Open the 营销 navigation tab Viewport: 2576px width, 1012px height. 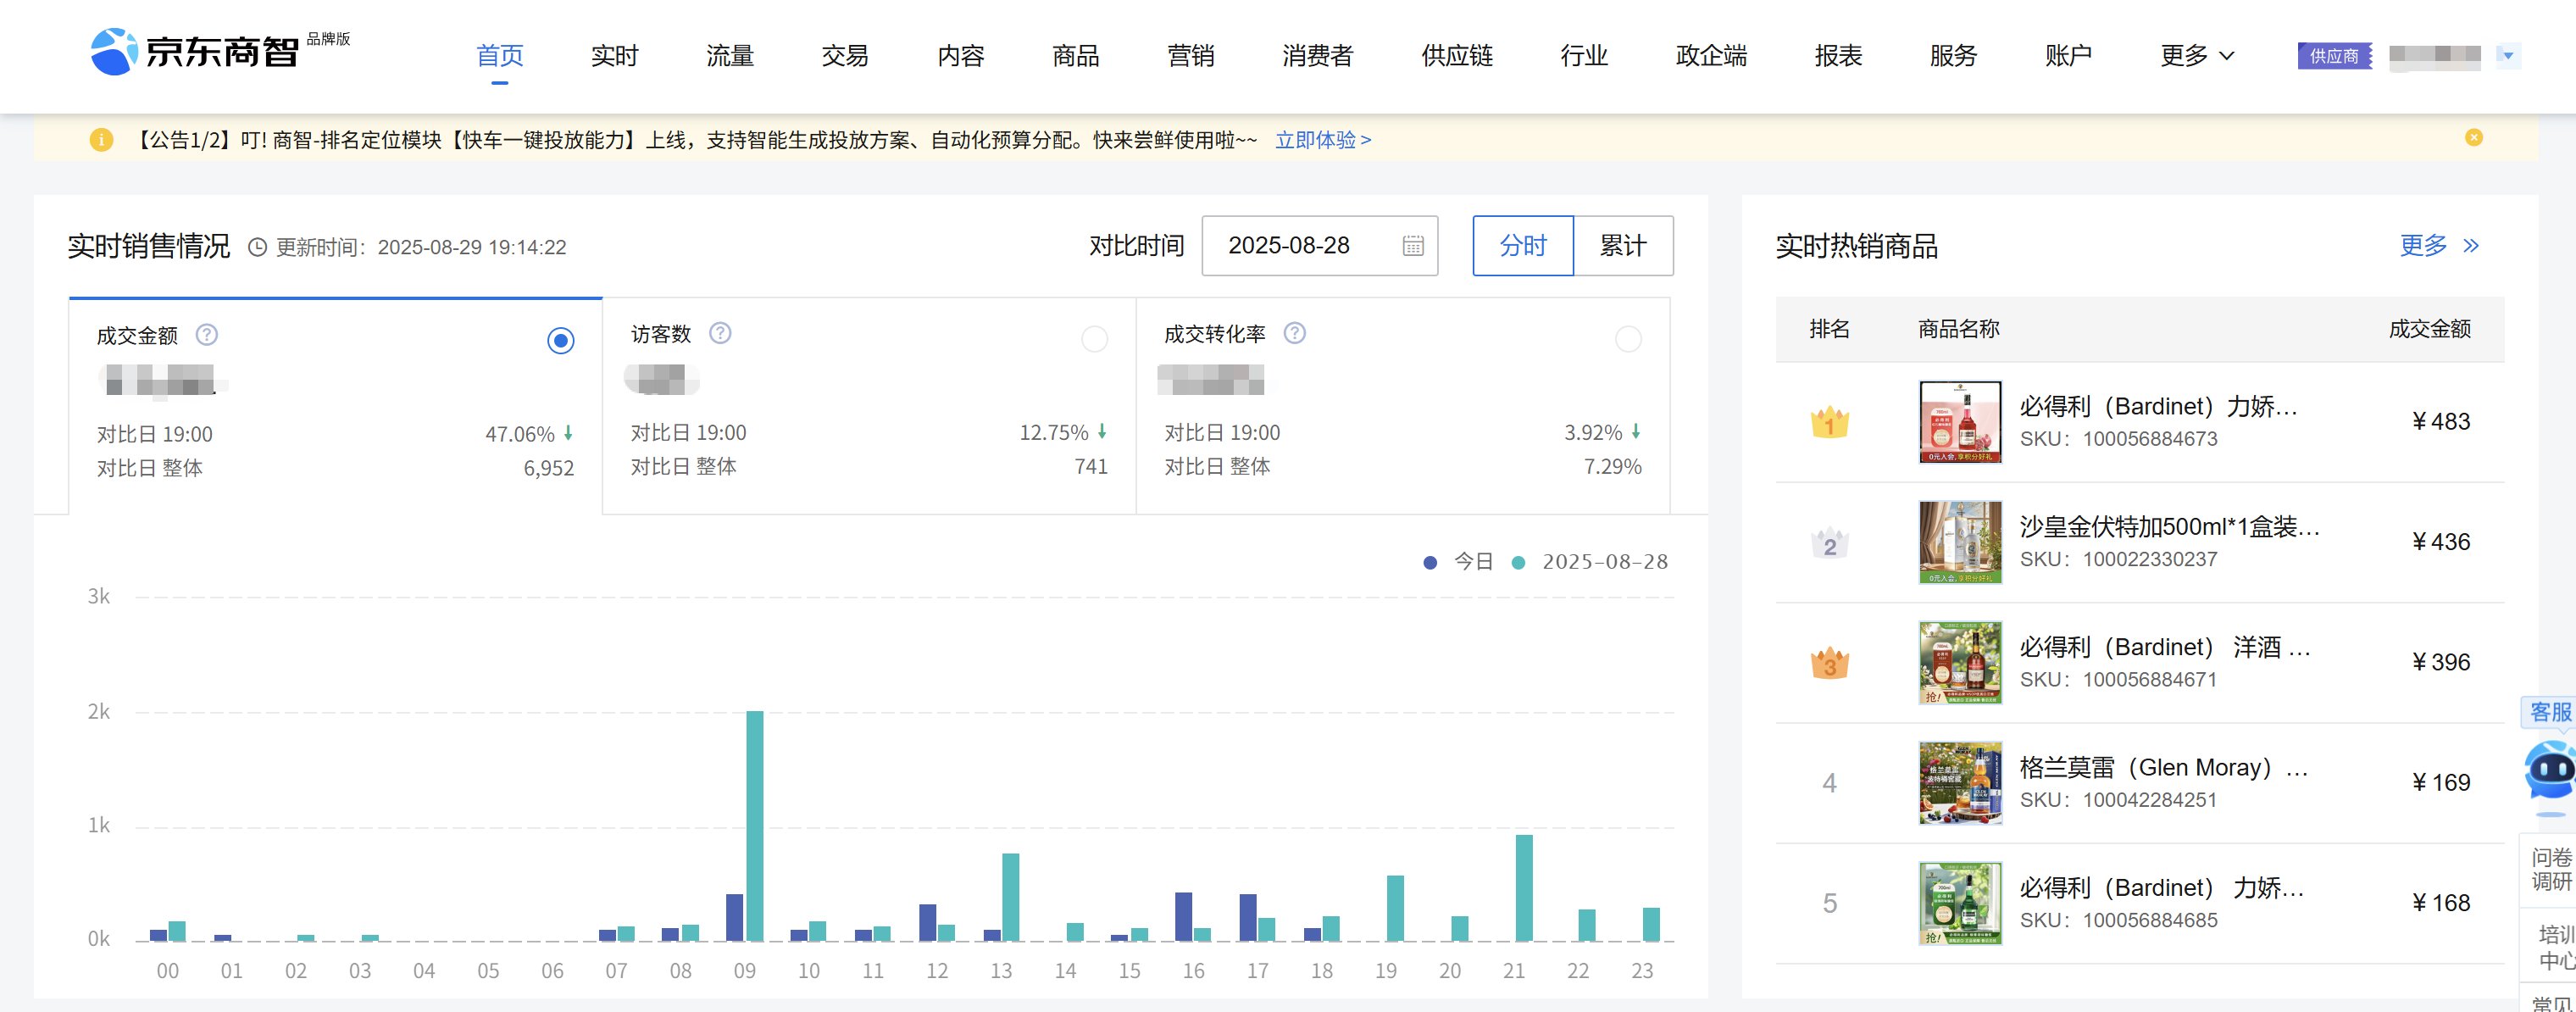click(1191, 56)
